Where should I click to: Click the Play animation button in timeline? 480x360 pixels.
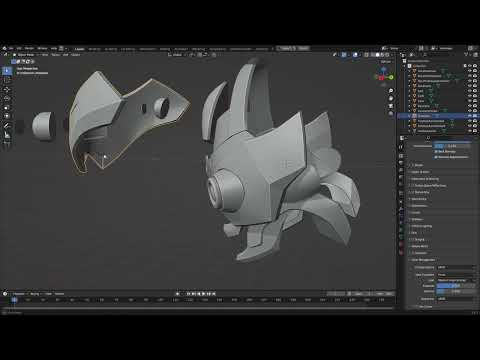(x=204, y=294)
